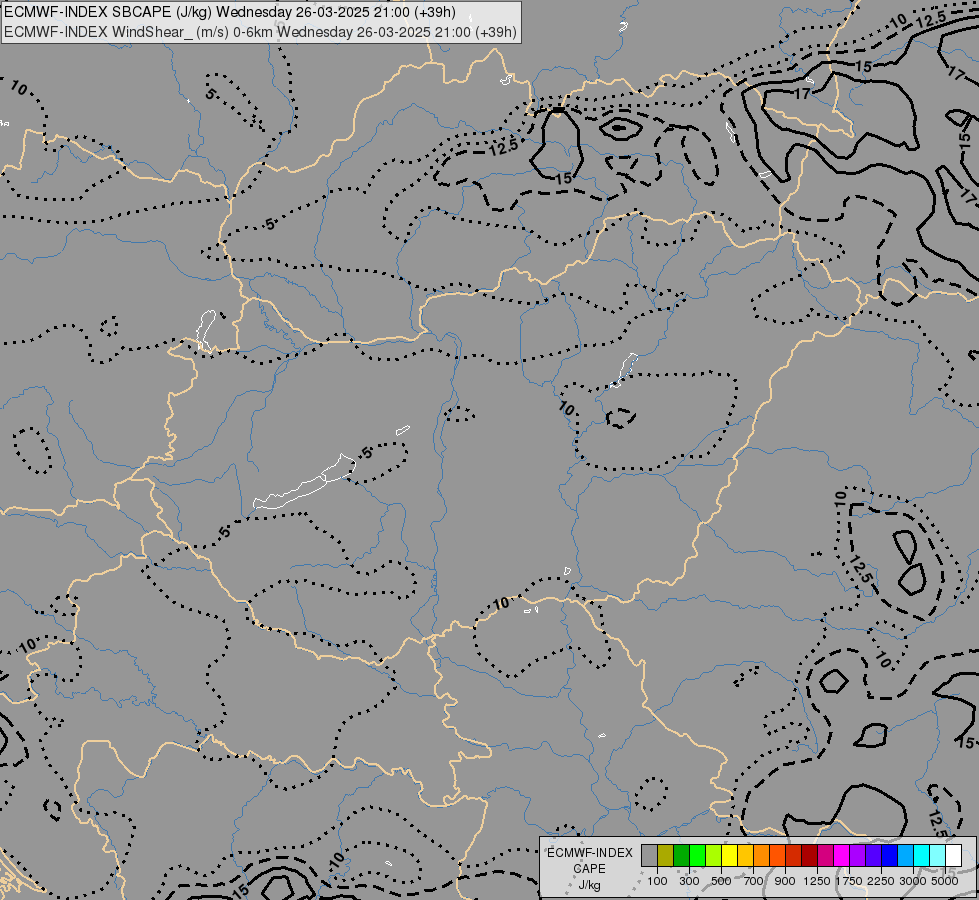This screenshot has height=900, width=979.
Task: Click the 1750 value under the legend
Action: click(x=849, y=881)
